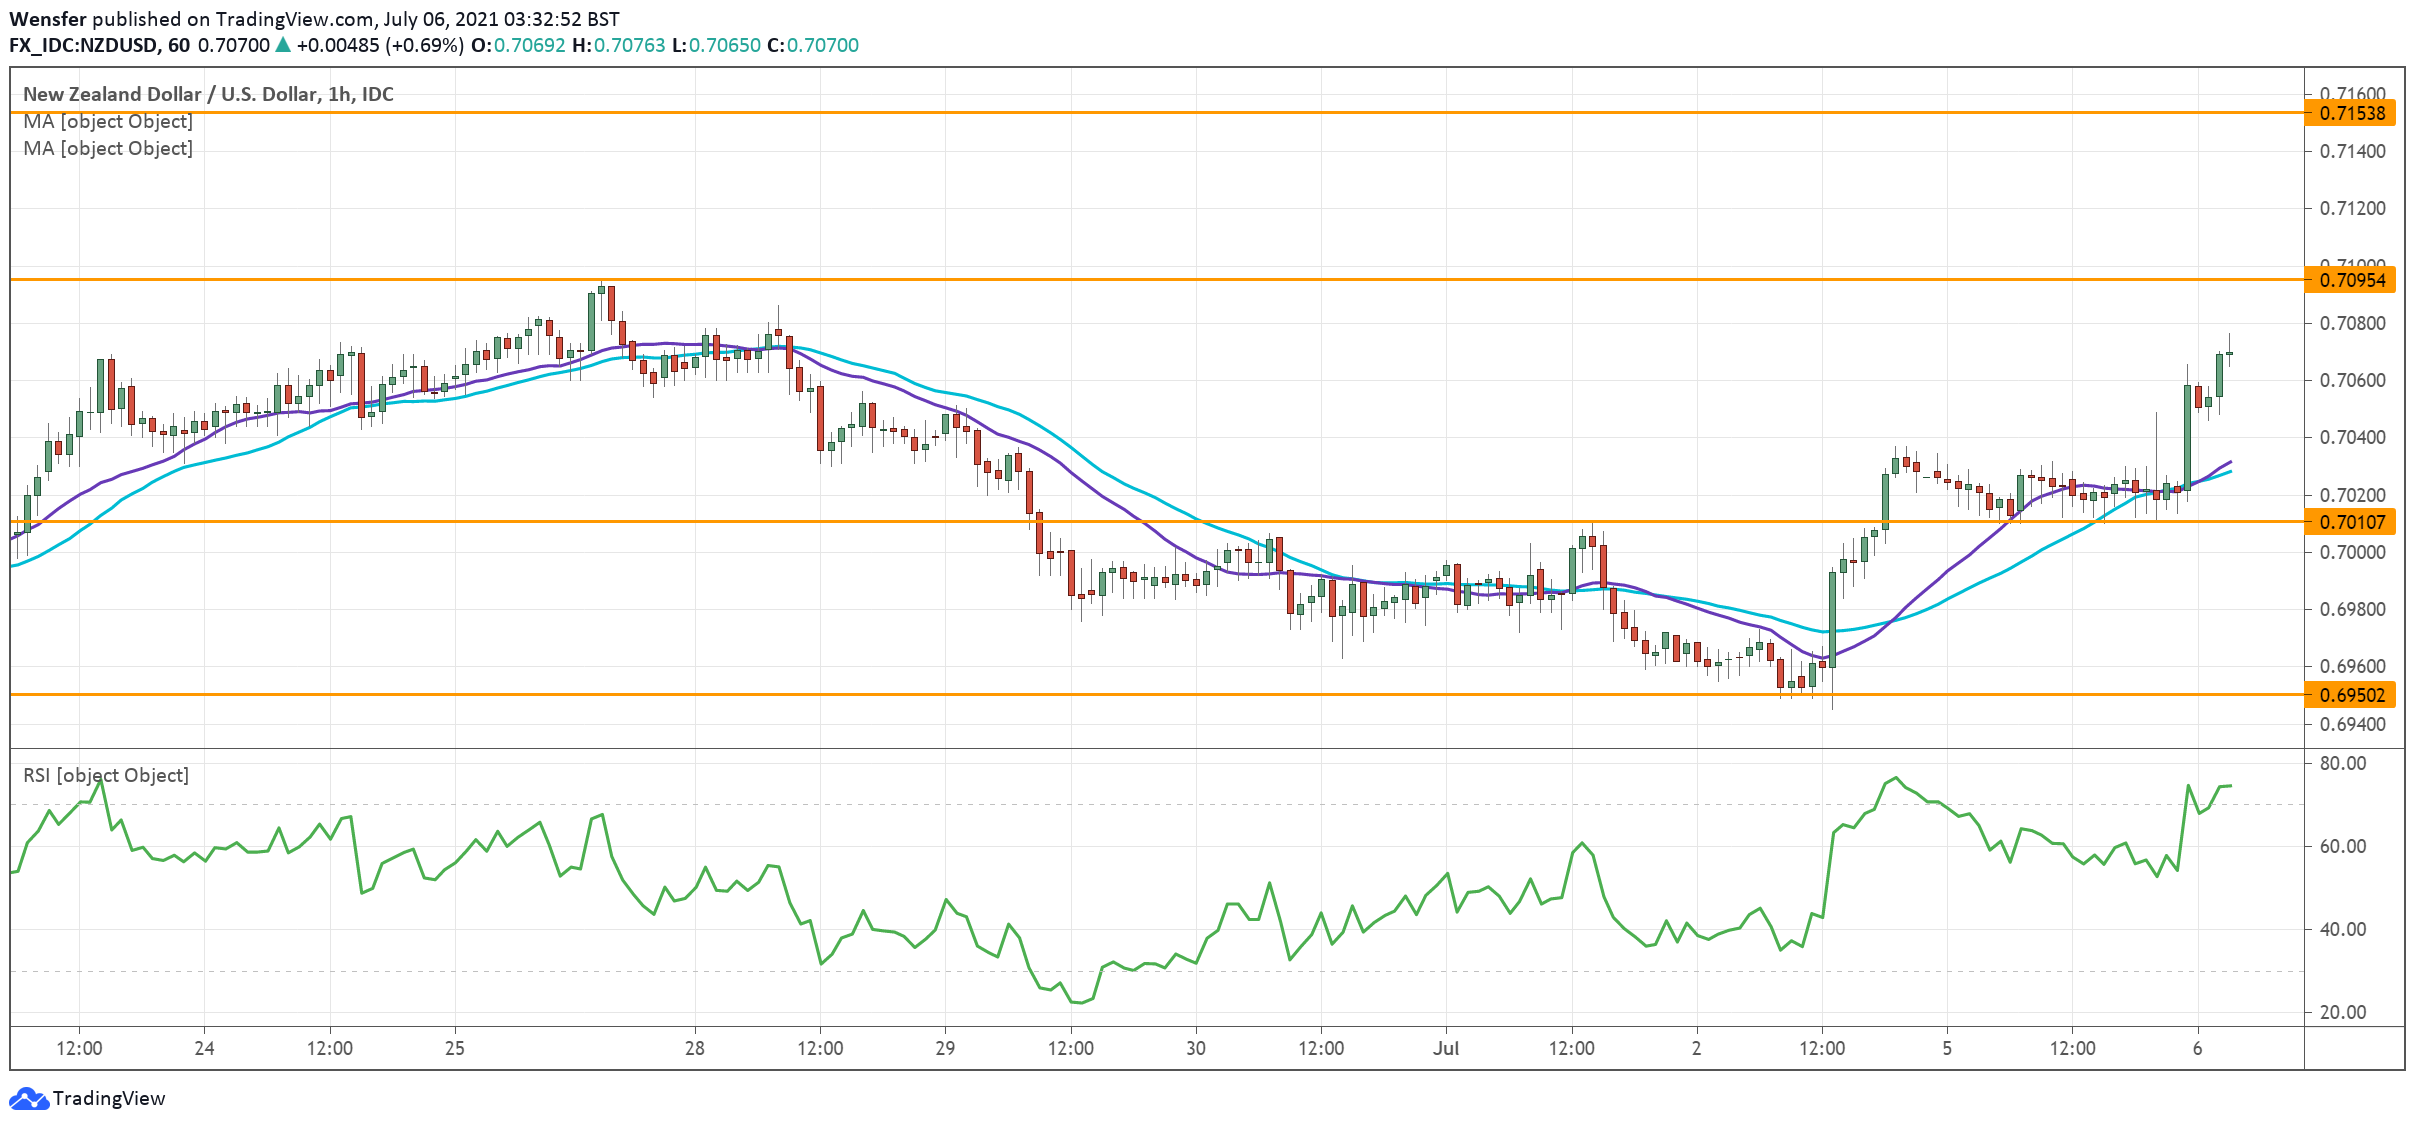Click the Jul date on the time axis
The image size is (2415, 1127).
click(x=1445, y=1048)
